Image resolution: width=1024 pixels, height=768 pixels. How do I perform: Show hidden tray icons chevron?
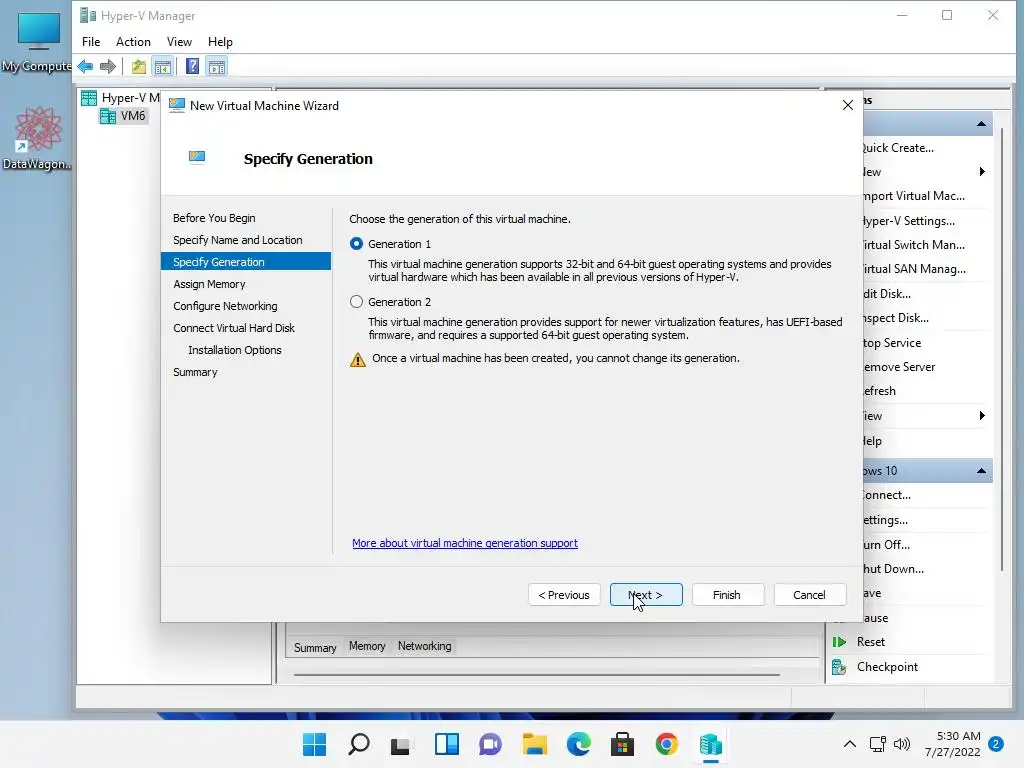(850, 744)
